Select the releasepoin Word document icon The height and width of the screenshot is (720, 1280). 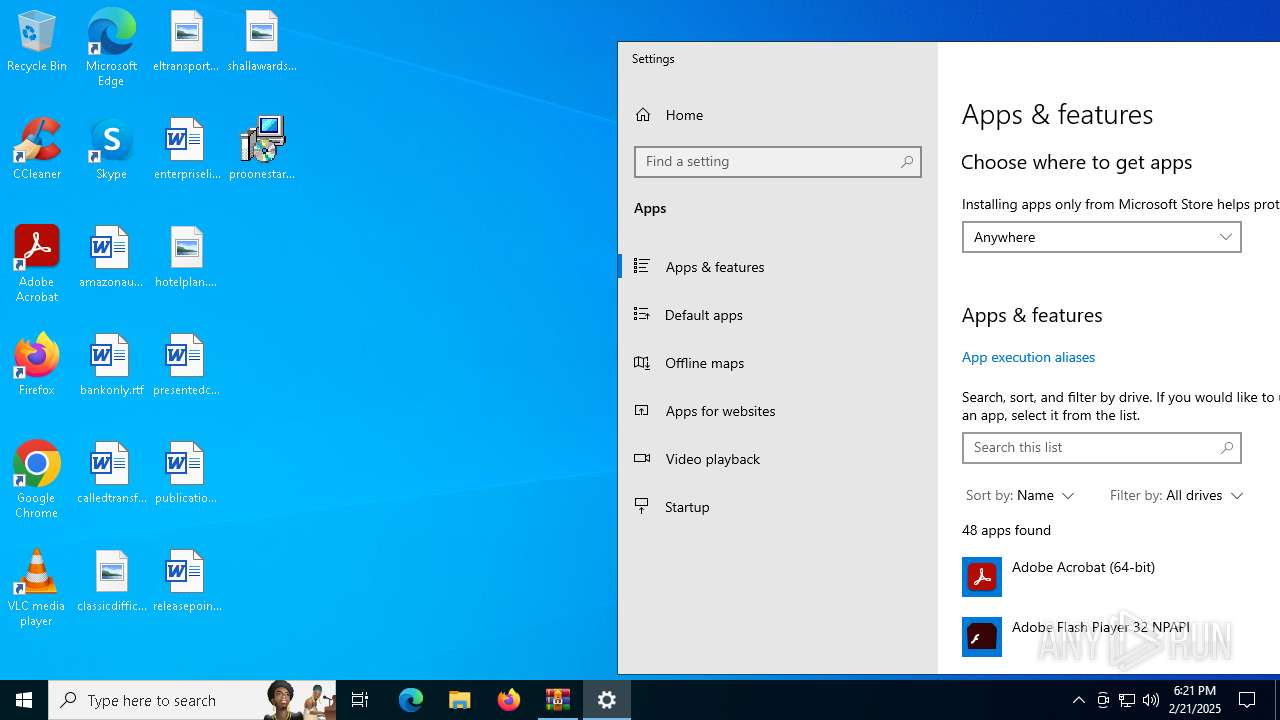[x=186, y=582]
